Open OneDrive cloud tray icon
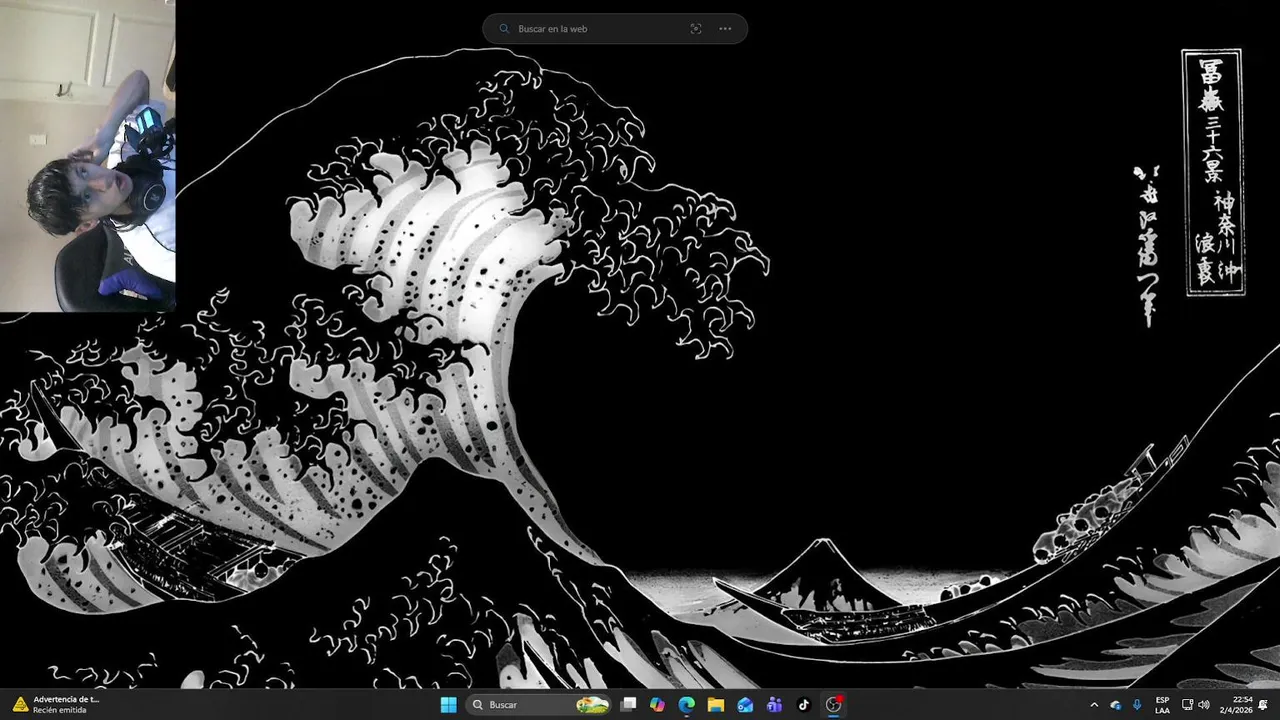This screenshot has height=720, width=1280. [x=1116, y=705]
